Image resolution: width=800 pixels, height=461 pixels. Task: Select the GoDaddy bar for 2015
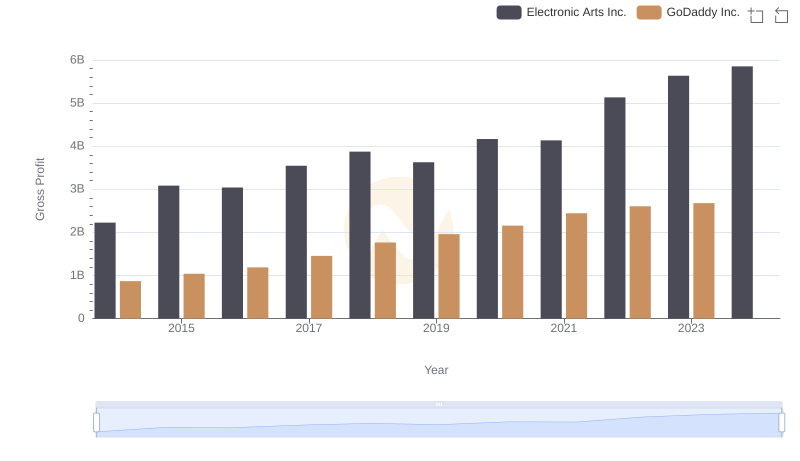[x=194, y=296]
